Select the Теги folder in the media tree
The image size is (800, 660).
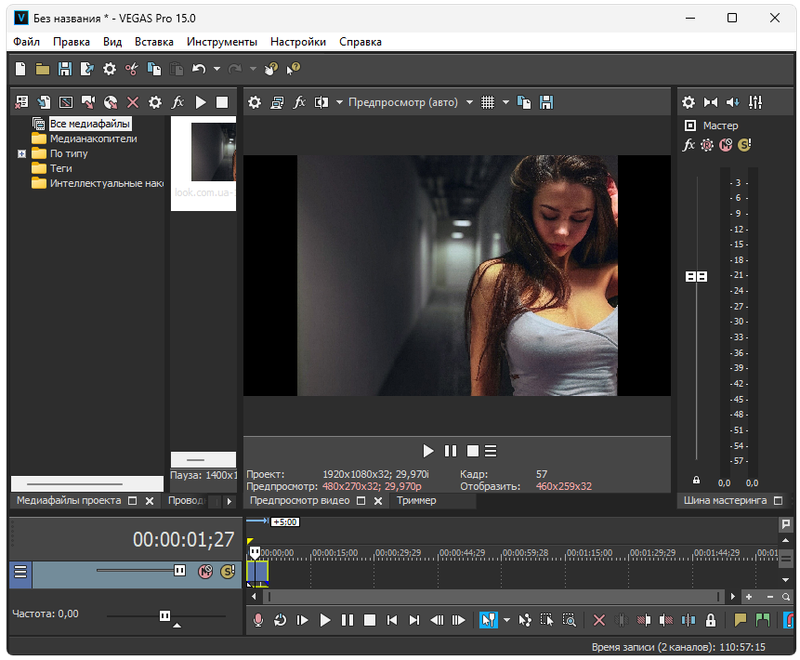[x=61, y=168]
